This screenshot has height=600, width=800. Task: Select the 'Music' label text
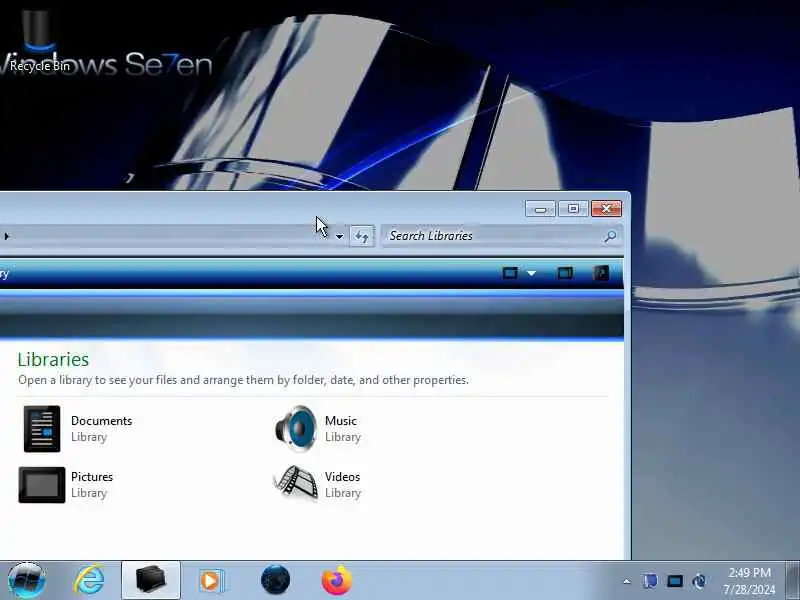(x=341, y=421)
